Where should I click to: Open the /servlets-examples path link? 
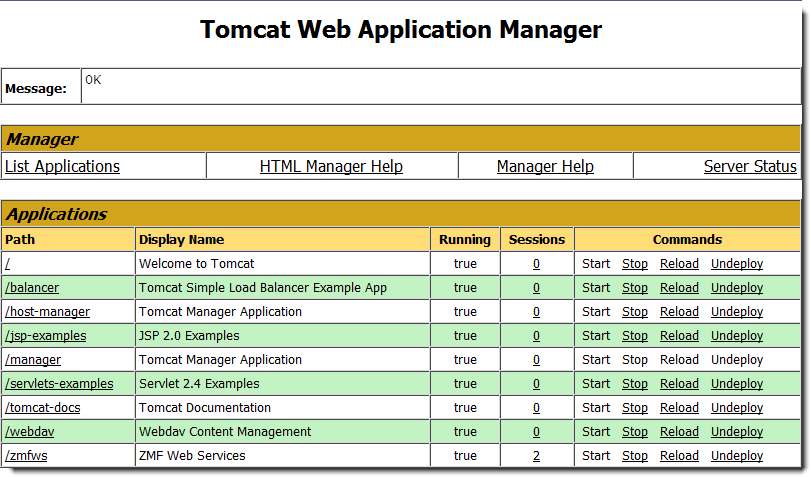click(59, 384)
